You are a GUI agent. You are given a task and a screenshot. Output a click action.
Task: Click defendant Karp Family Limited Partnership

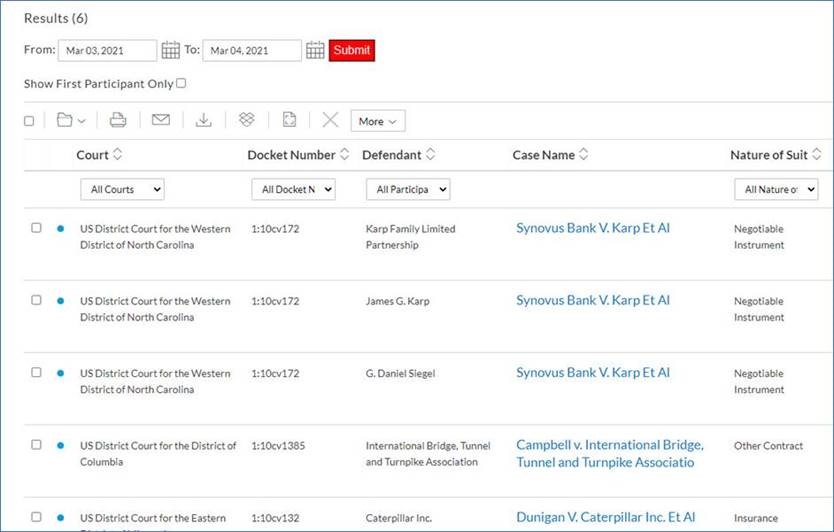[410, 237]
